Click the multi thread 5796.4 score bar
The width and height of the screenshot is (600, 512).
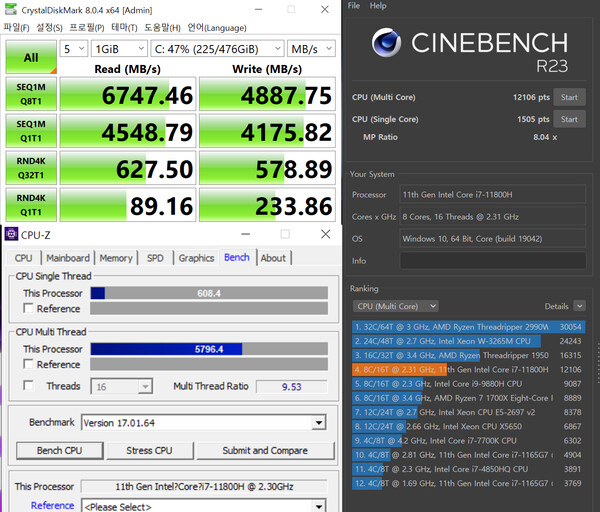pos(209,349)
